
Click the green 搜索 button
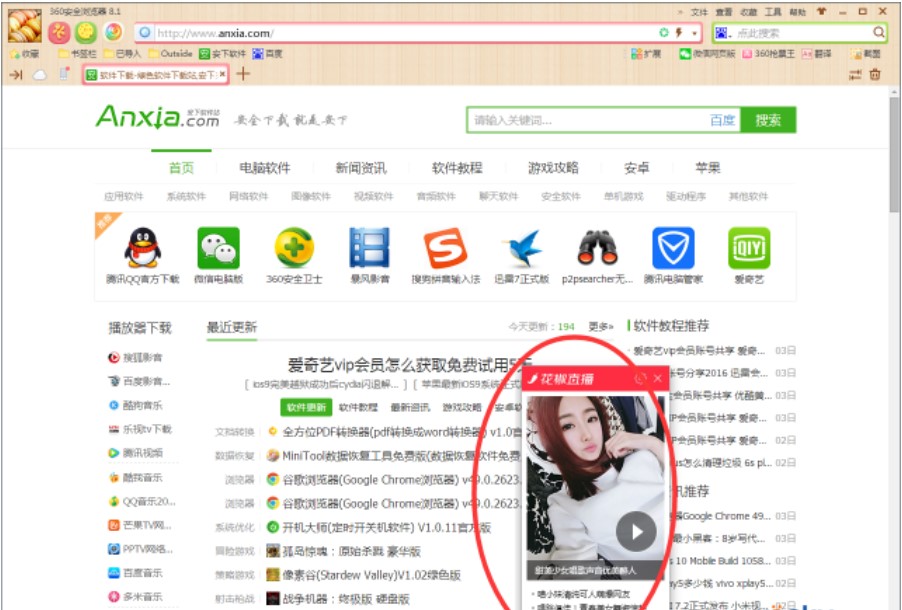pyautogui.click(x=768, y=120)
